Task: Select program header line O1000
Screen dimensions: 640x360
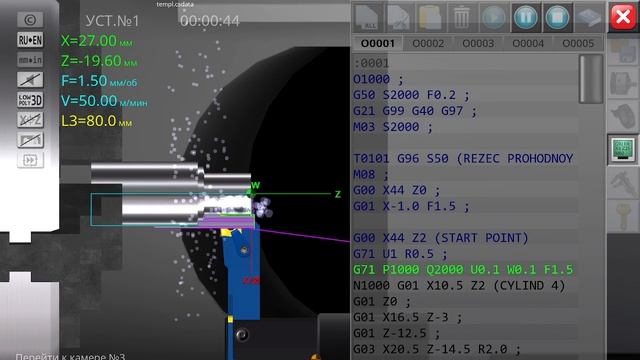Action: click(x=378, y=79)
